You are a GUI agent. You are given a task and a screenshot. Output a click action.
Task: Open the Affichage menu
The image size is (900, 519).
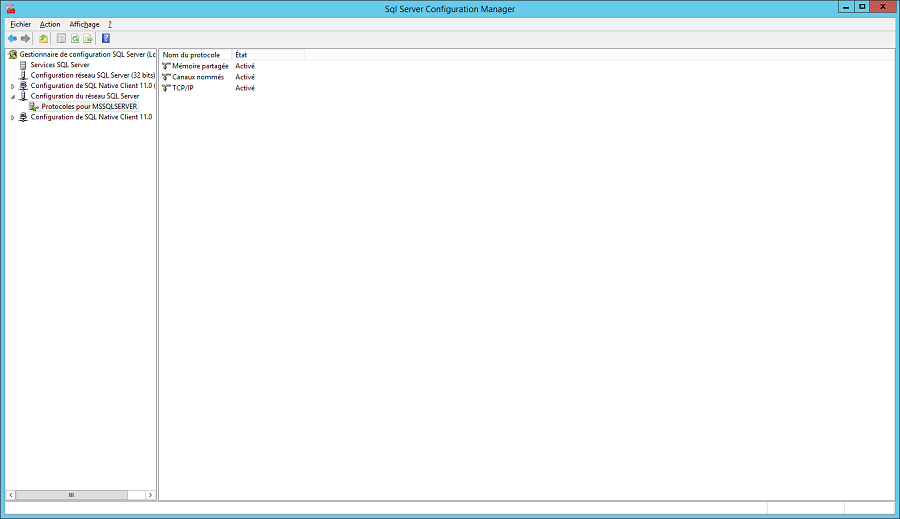pyautogui.click(x=84, y=24)
